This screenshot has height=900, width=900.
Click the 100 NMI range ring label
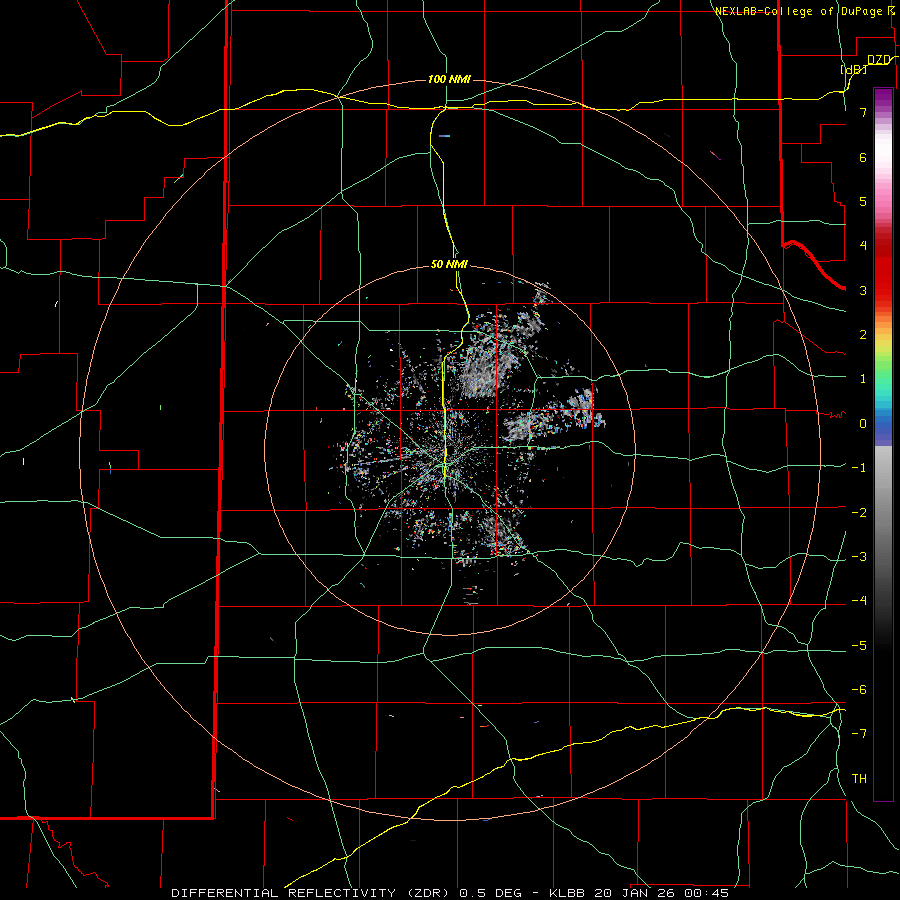click(x=449, y=79)
